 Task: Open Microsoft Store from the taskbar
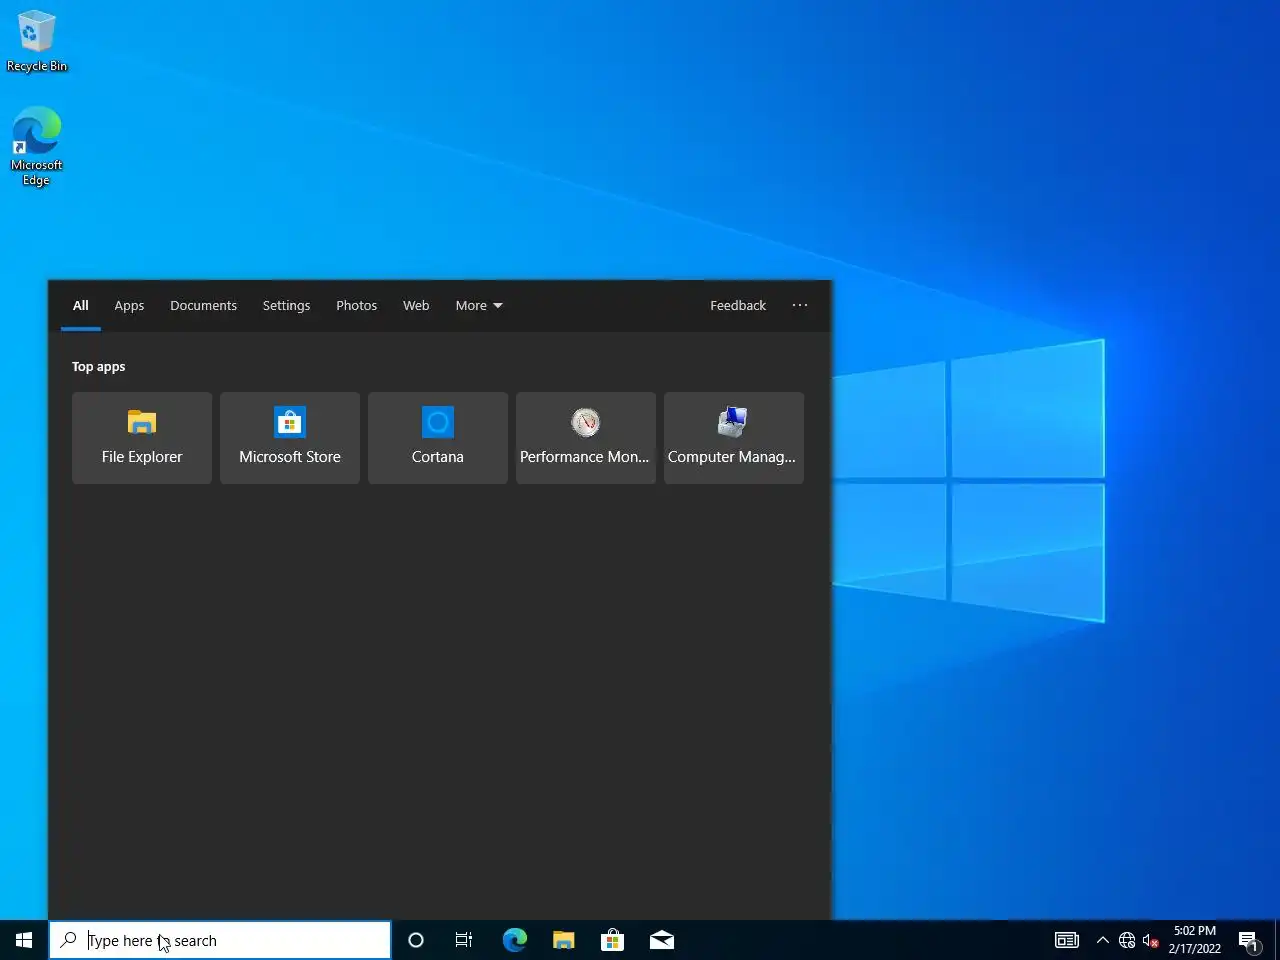tap(612, 940)
